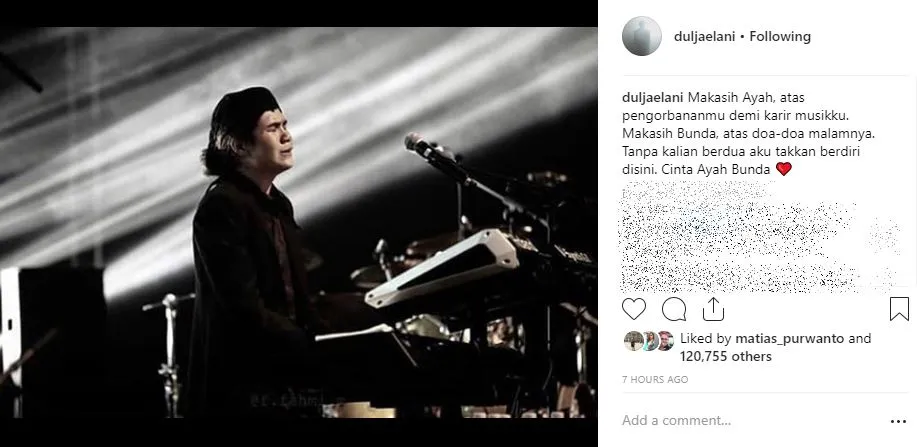The height and width of the screenshot is (447, 917).
Task: Share the post via share icon
Action: coord(713,309)
